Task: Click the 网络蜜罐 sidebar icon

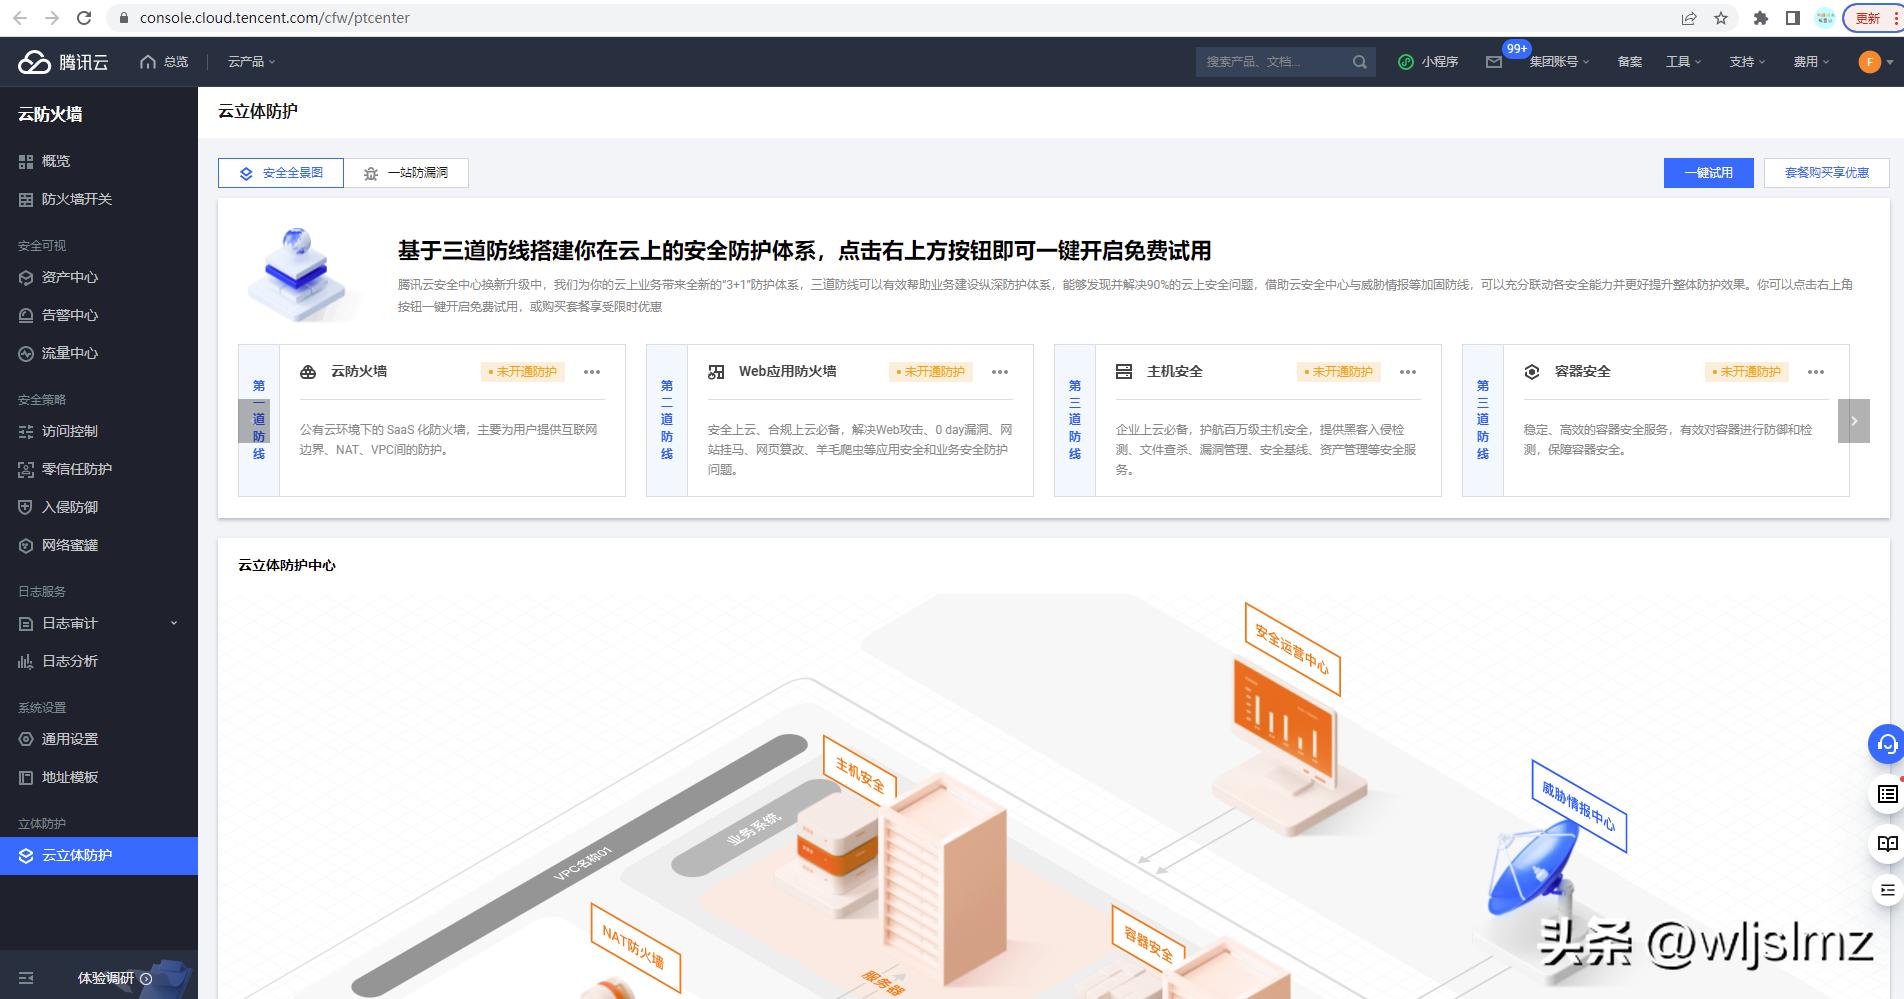Action: (x=25, y=545)
